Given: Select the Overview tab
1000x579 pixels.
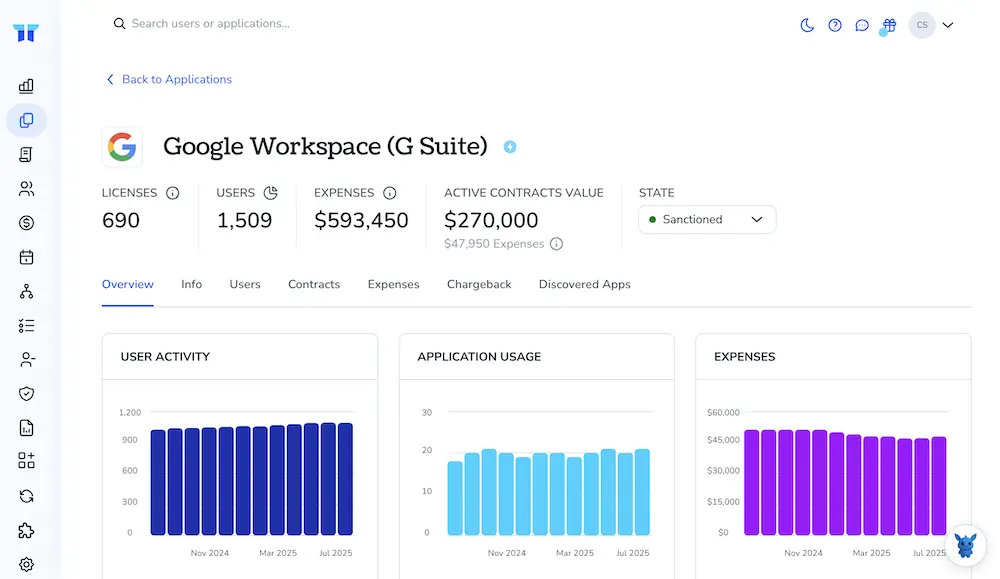Looking at the screenshot, I should 128,284.
